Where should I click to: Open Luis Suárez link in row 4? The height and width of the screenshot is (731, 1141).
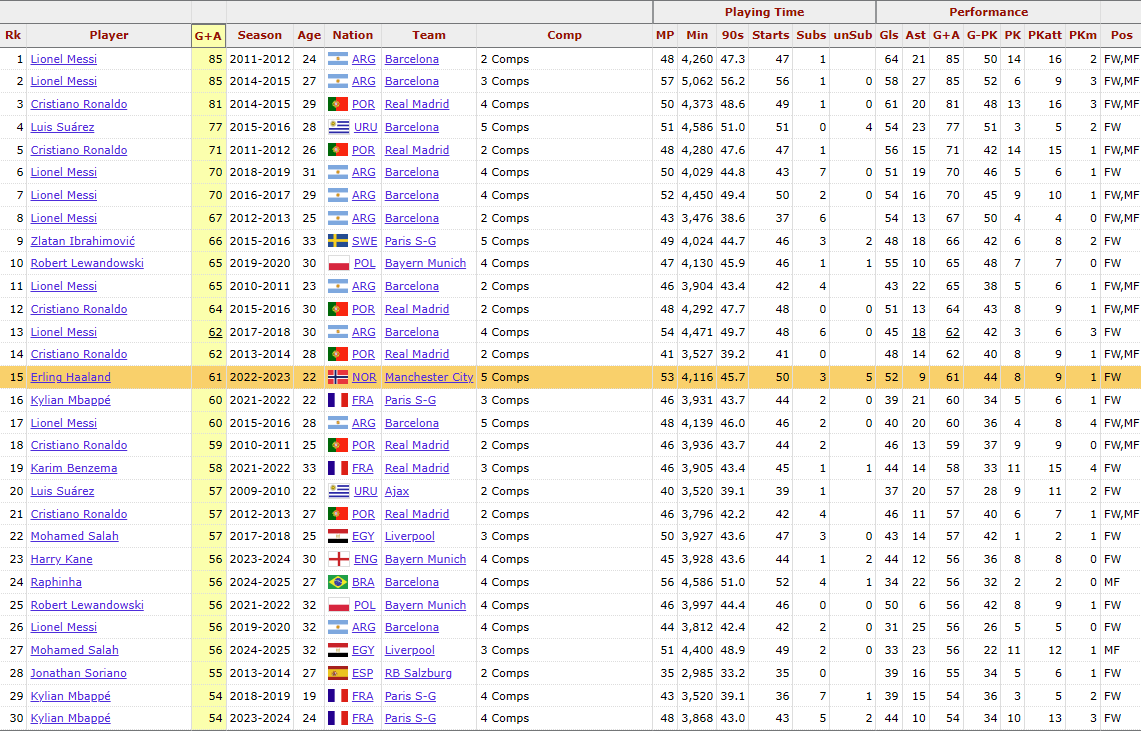[62, 127]
